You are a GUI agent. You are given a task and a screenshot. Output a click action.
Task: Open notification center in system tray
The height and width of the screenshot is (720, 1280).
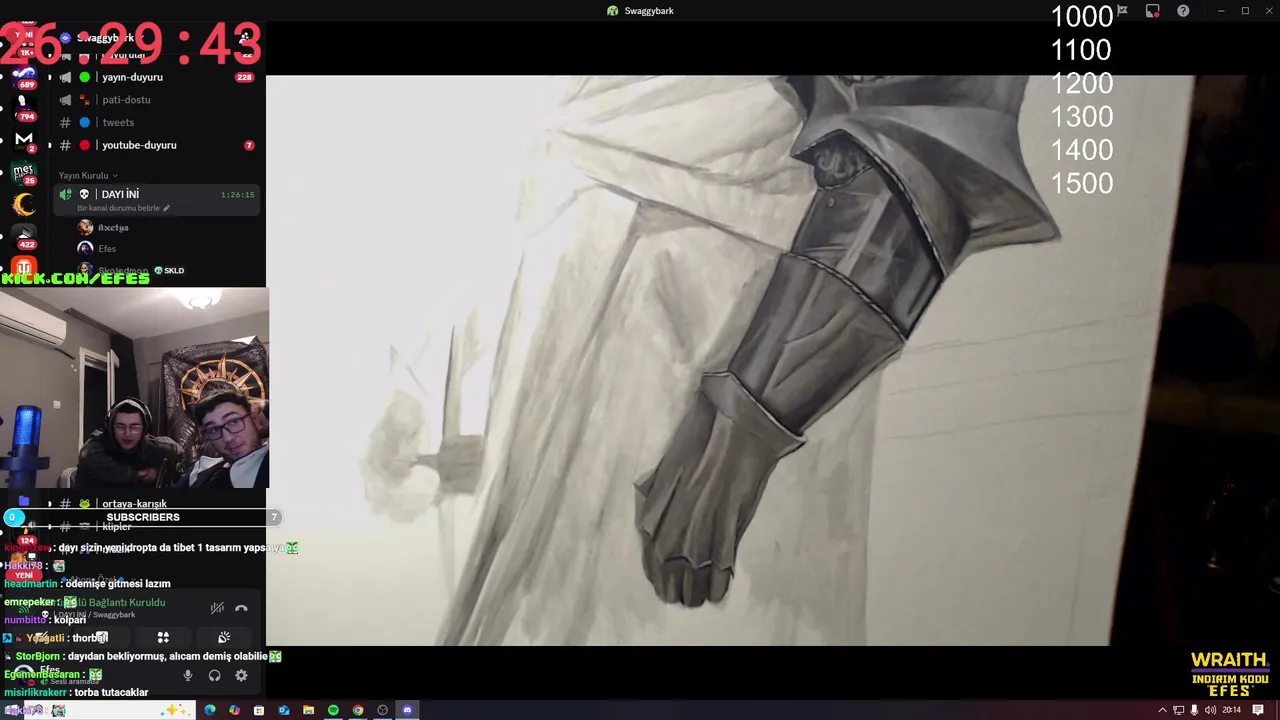(1258, 710)
